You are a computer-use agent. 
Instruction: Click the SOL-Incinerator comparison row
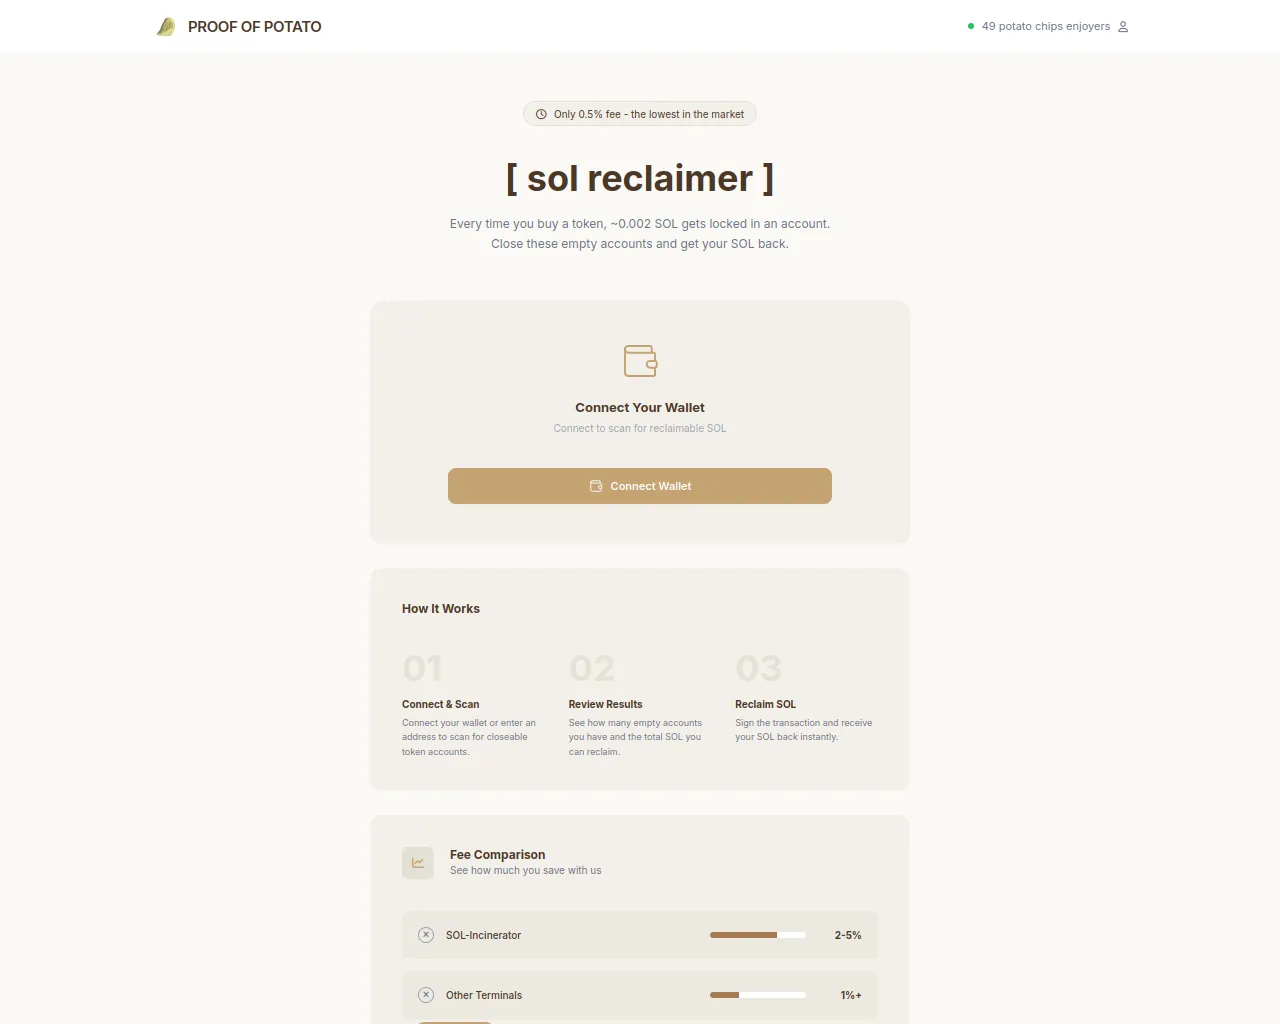coord(640,935)
